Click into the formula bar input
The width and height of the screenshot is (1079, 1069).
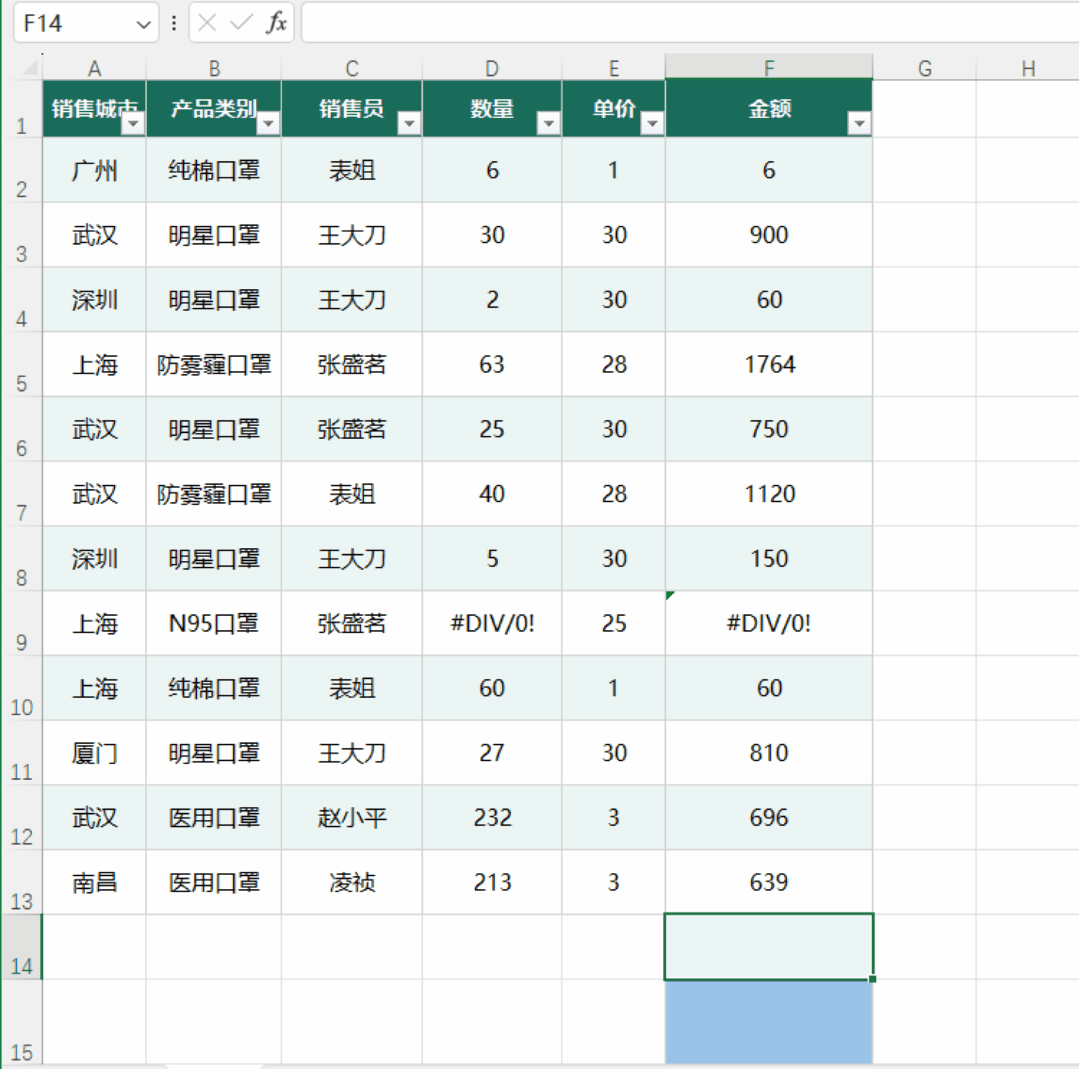point(690,23)
